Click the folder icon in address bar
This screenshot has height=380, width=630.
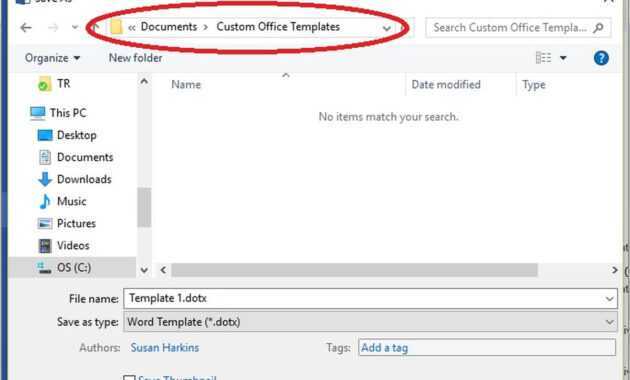click(x=116, y=27)
